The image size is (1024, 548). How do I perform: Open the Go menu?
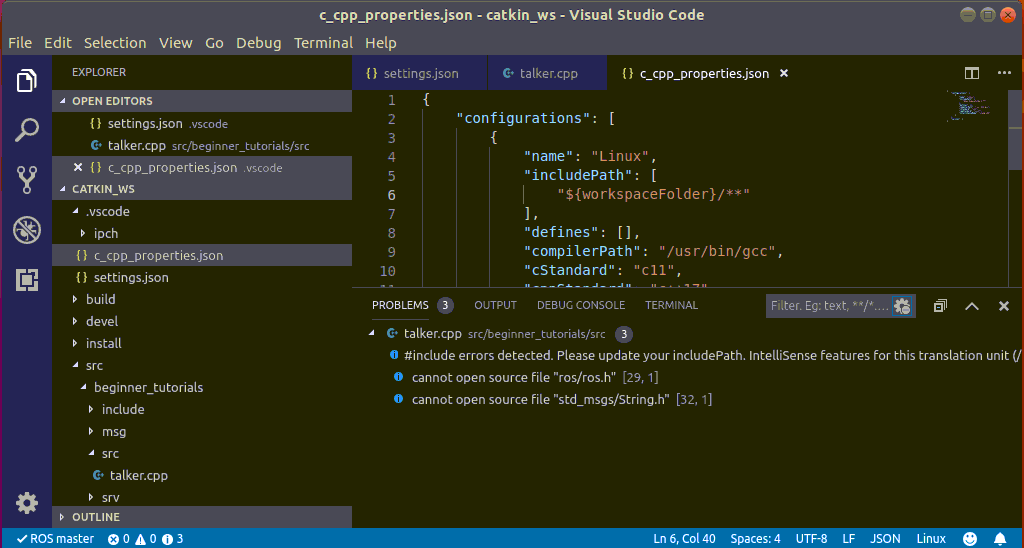[214, 43]
